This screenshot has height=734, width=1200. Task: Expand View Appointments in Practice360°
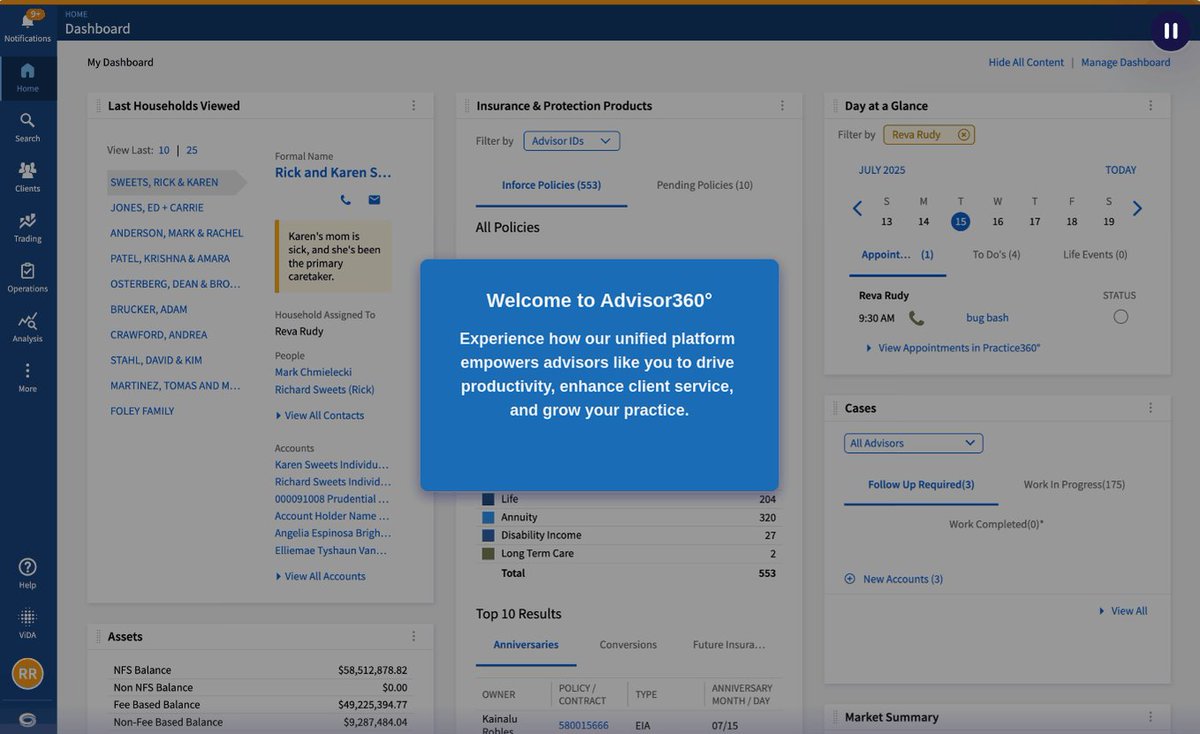coord(954,348)
